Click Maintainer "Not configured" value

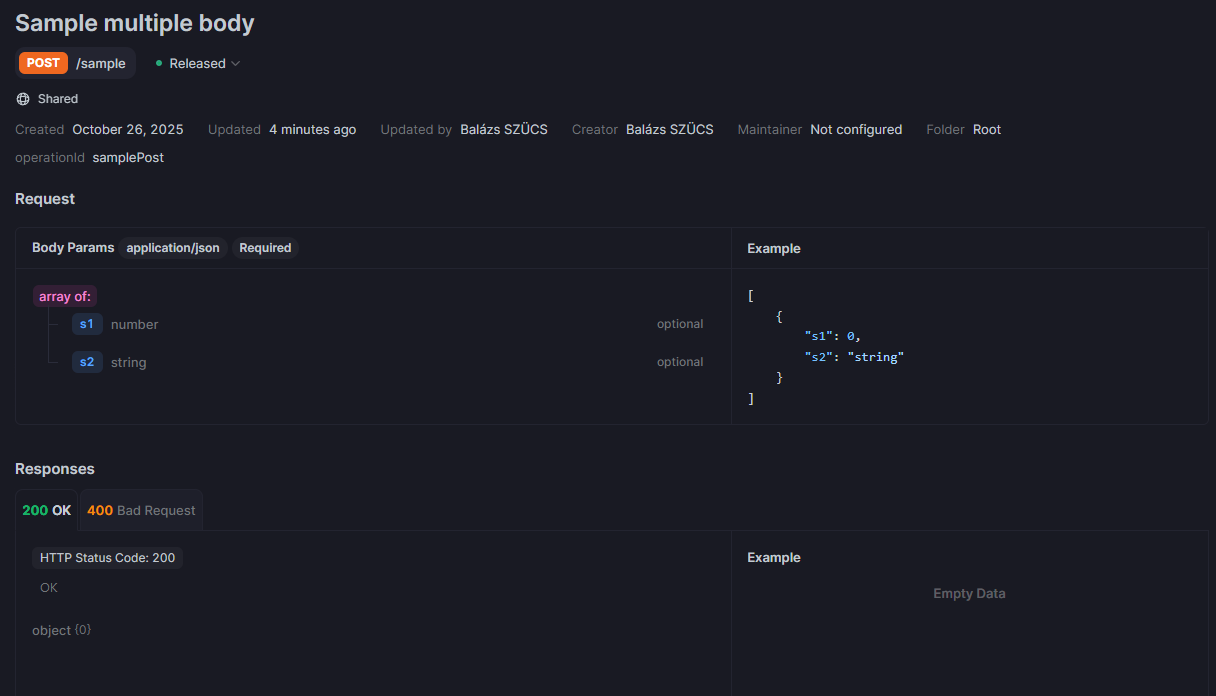point(856,129)
